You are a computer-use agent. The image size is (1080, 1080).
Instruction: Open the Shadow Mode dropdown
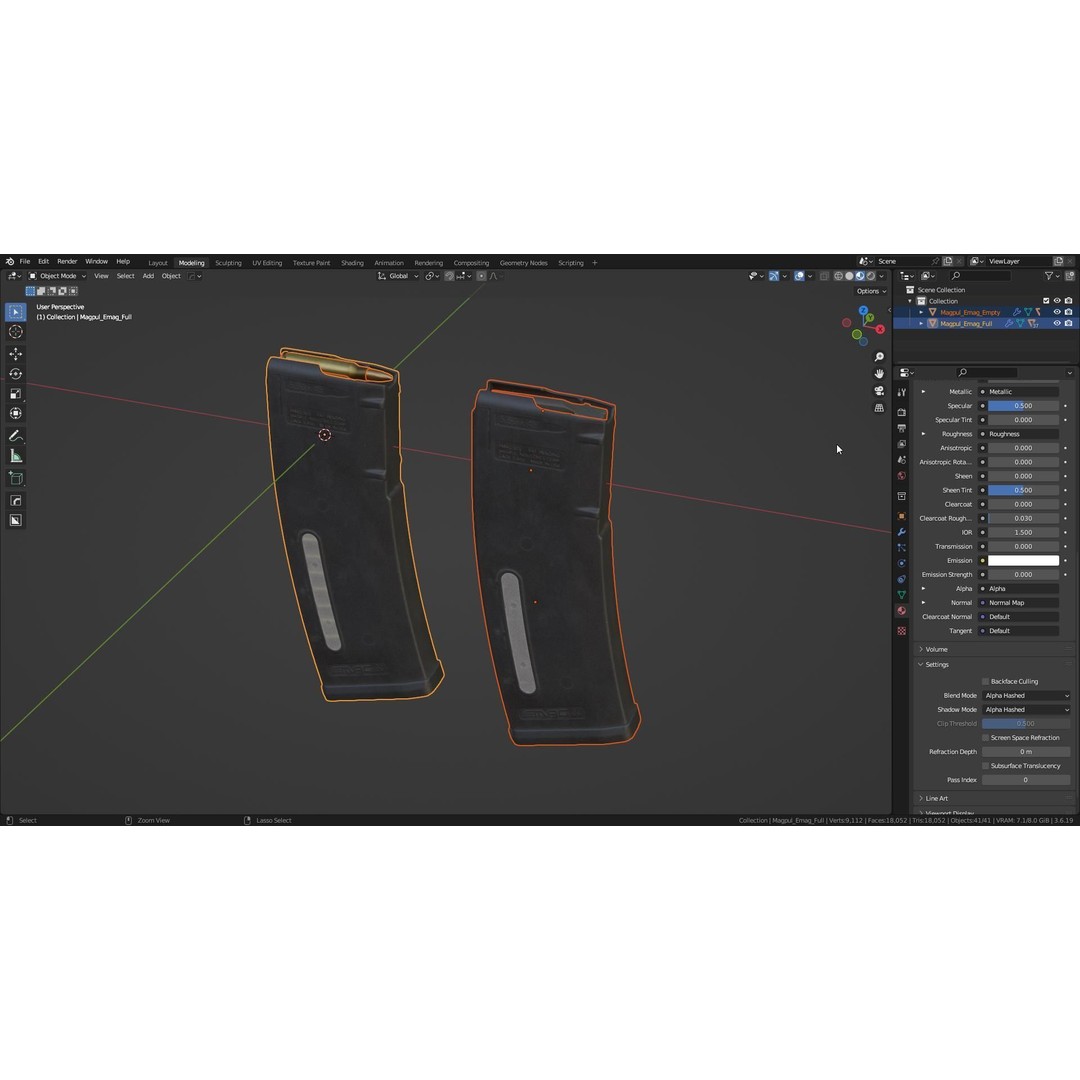pos(1026,709)
